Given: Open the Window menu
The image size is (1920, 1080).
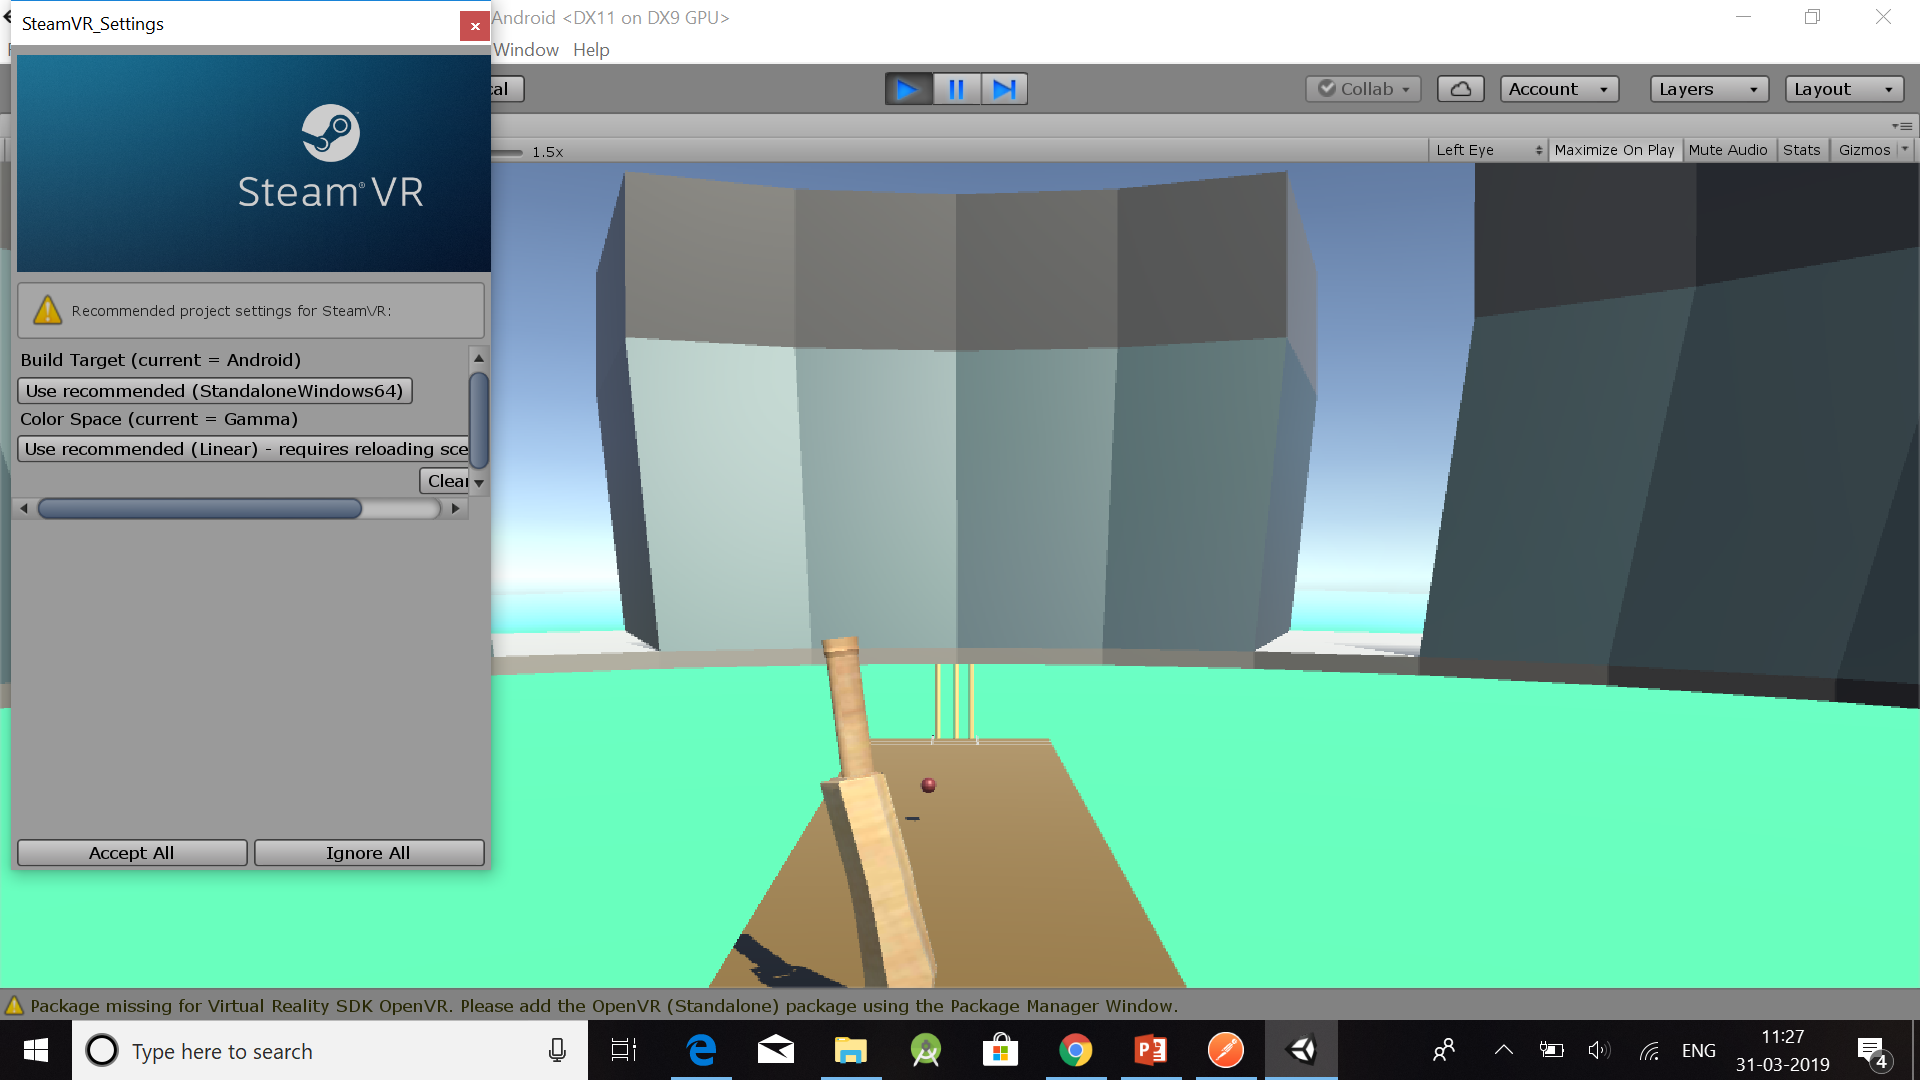Looking at the screenshot, I should tap(526, 50).
